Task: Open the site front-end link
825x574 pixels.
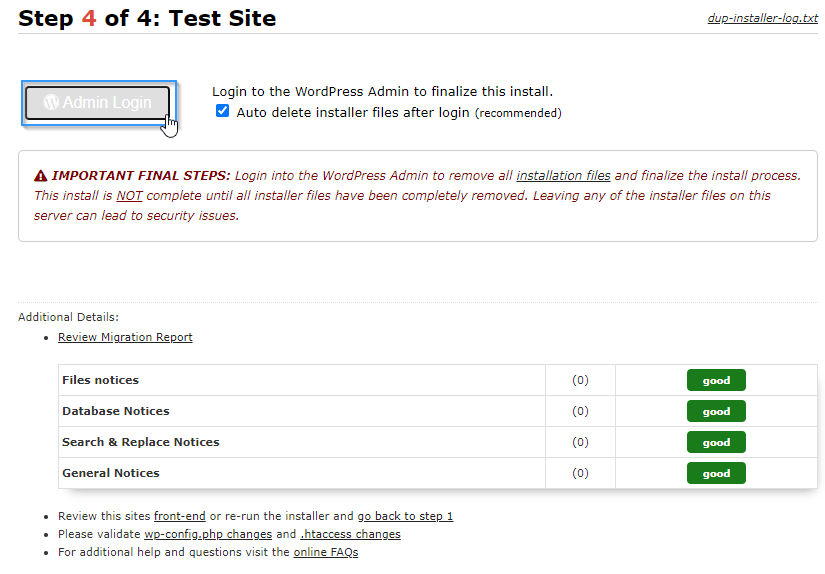Action: pos(179,516)
